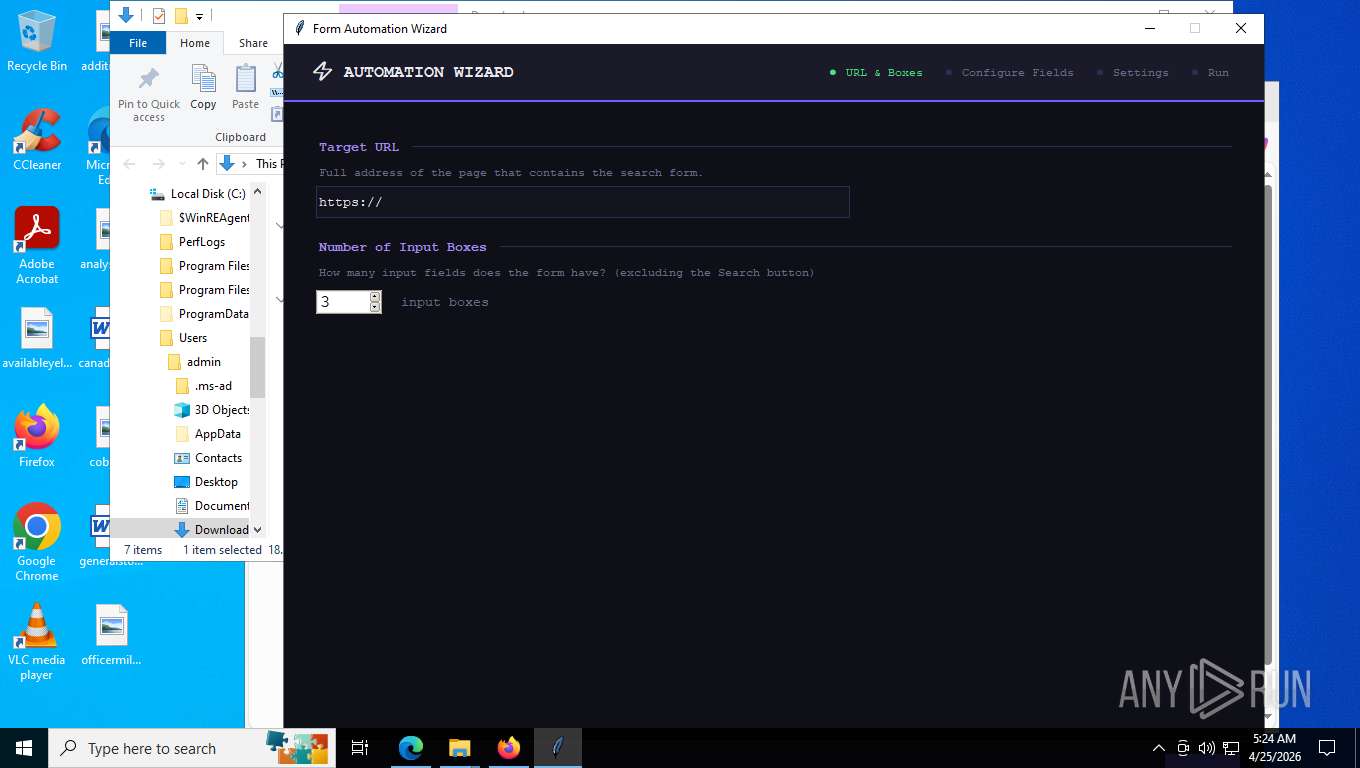Open the File tab in File Explorer
Screen dimensions: 1360x768
(x=138, y=43)
